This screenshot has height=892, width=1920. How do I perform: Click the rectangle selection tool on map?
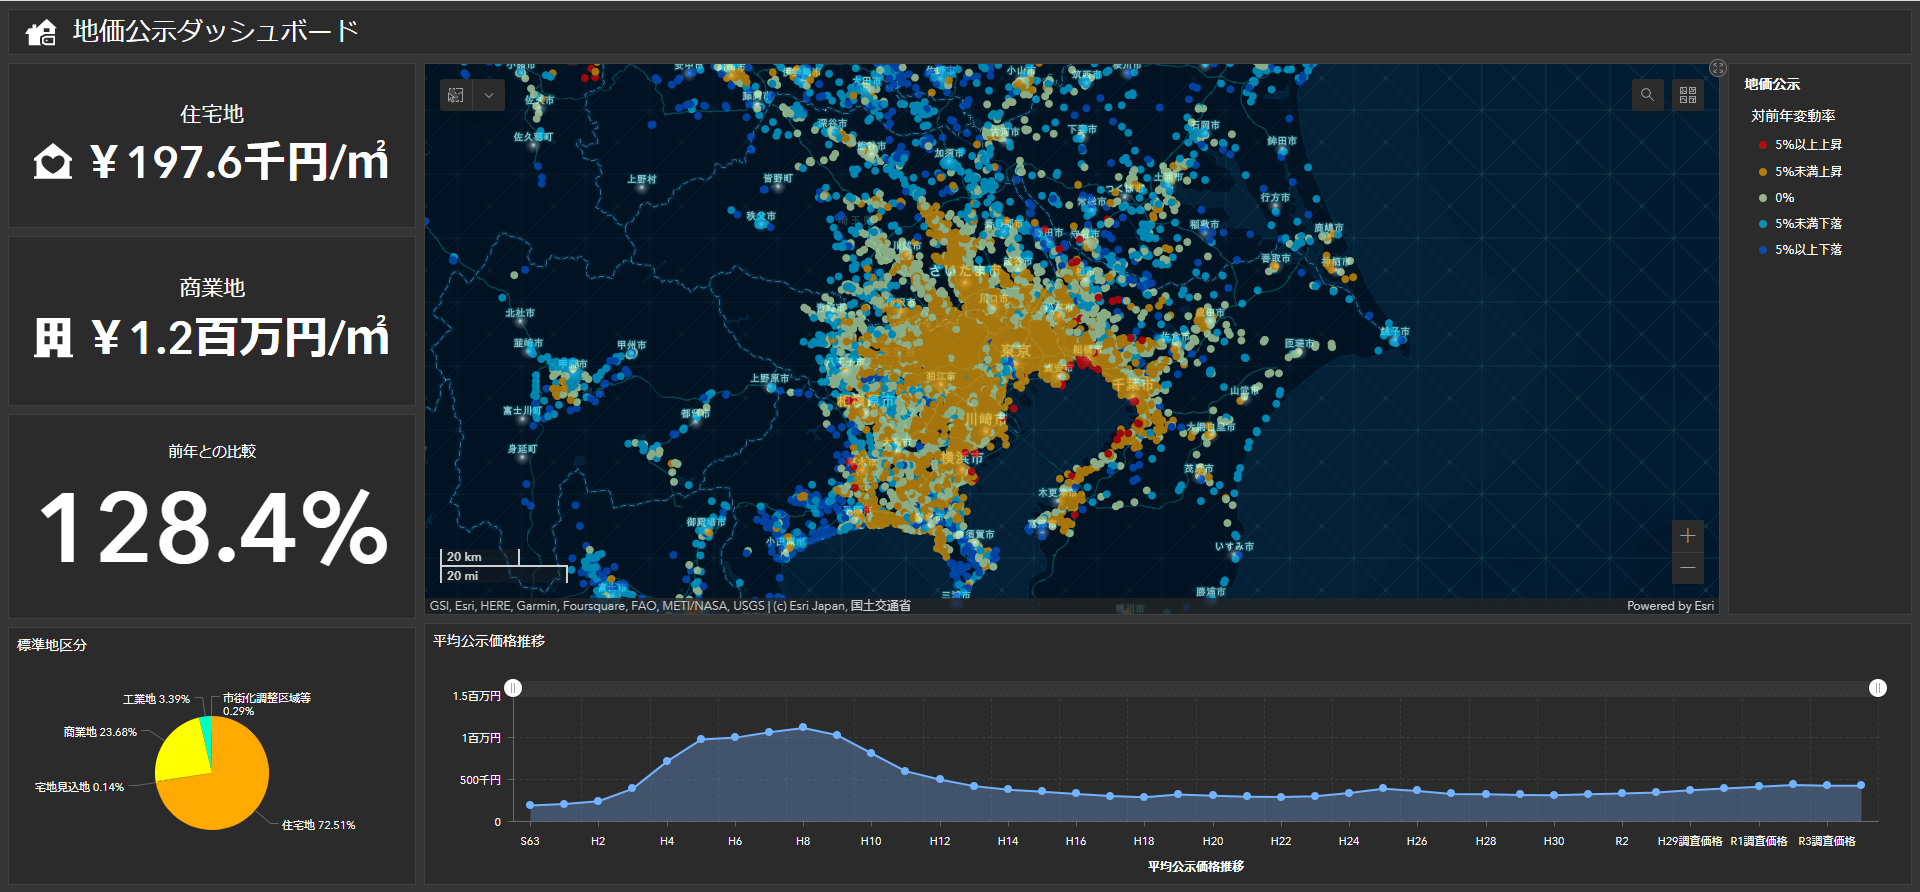coord(456,95)
